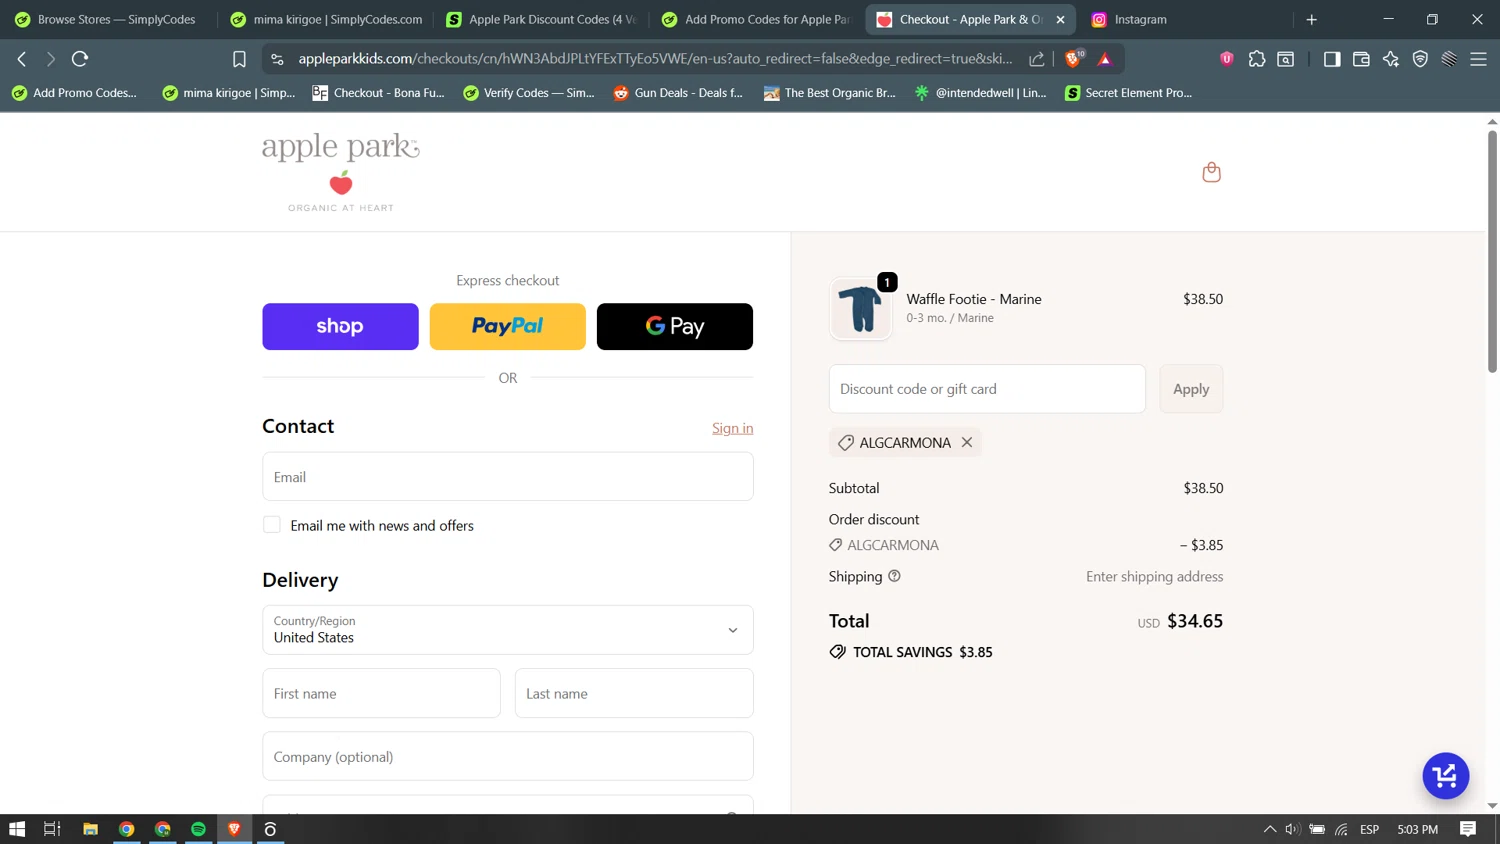Go back with browser back arrow
This screenshot has width=1500, height=844.
pyautogui.click(x=22, y=59)
